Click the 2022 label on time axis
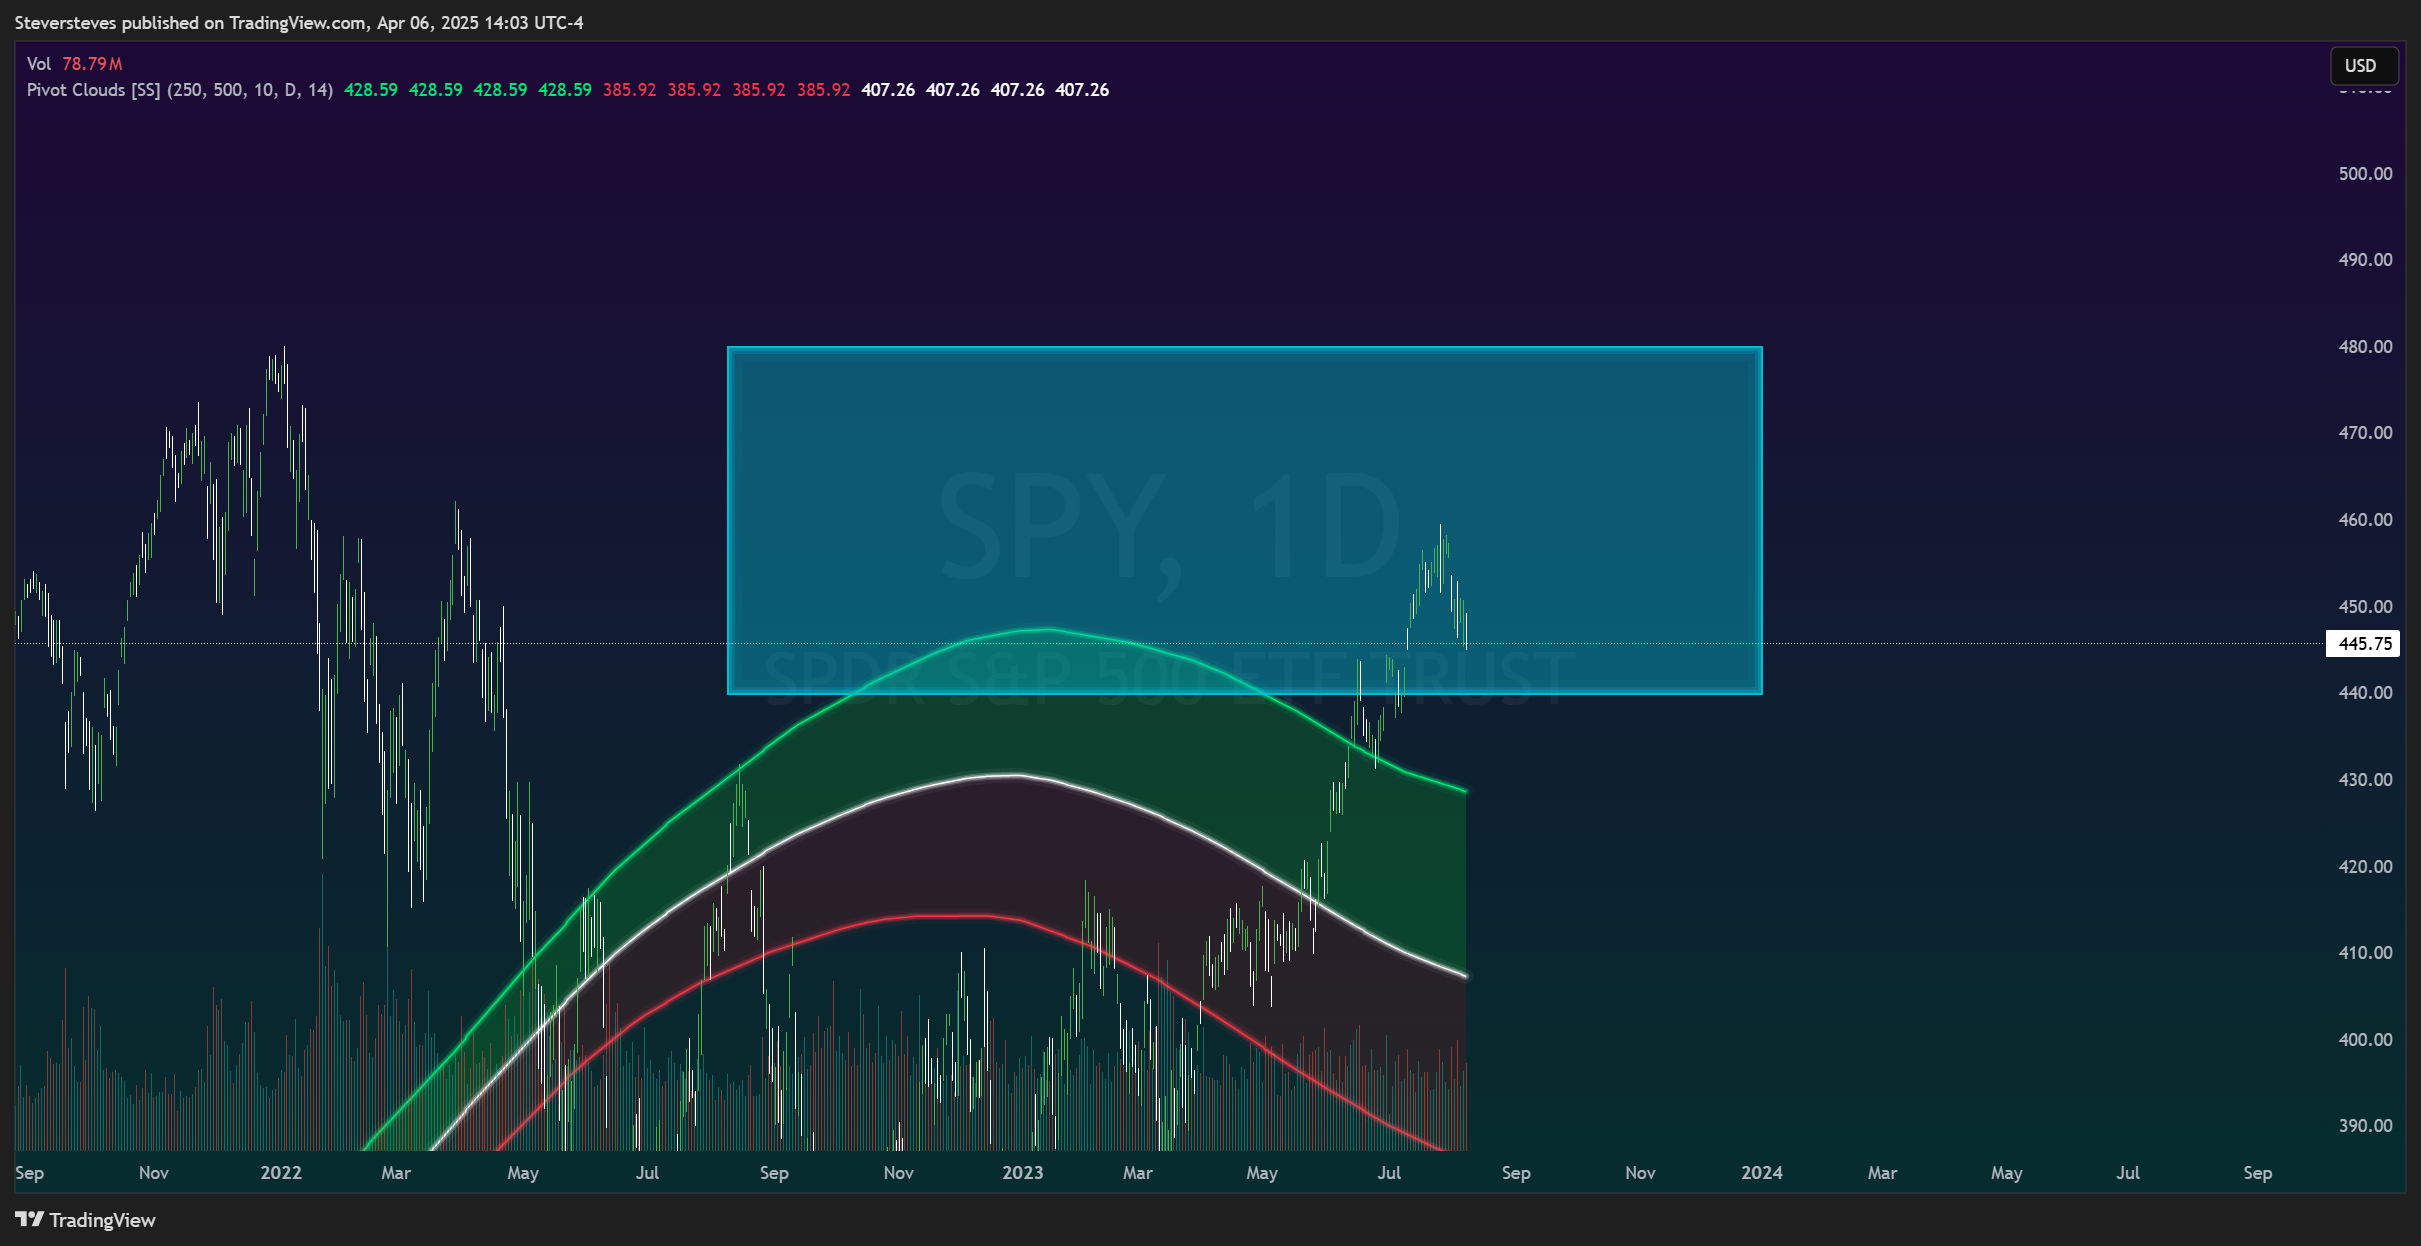This screenshot has width=2421, height=1246. pos(281,1173)
